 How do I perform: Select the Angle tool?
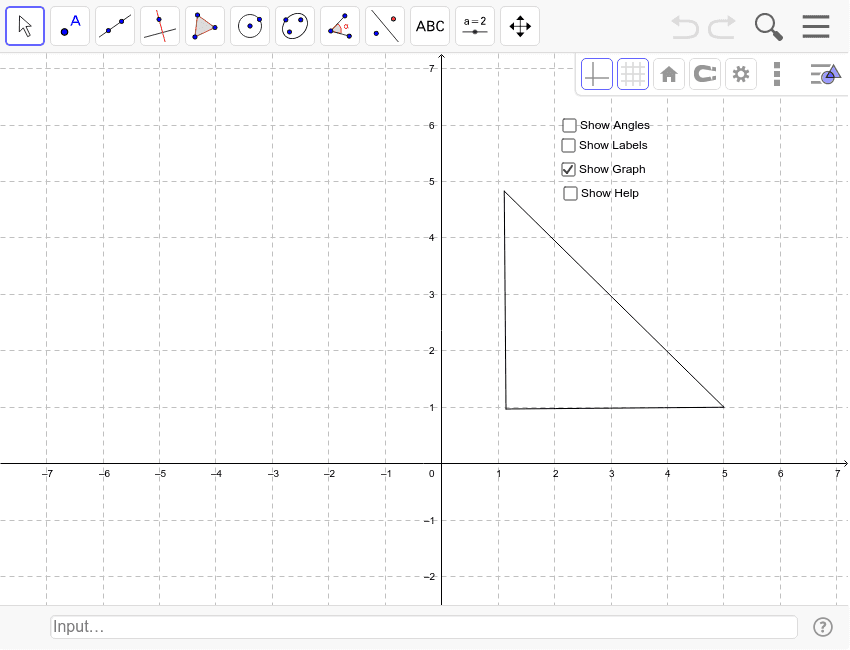coord(340,26)
